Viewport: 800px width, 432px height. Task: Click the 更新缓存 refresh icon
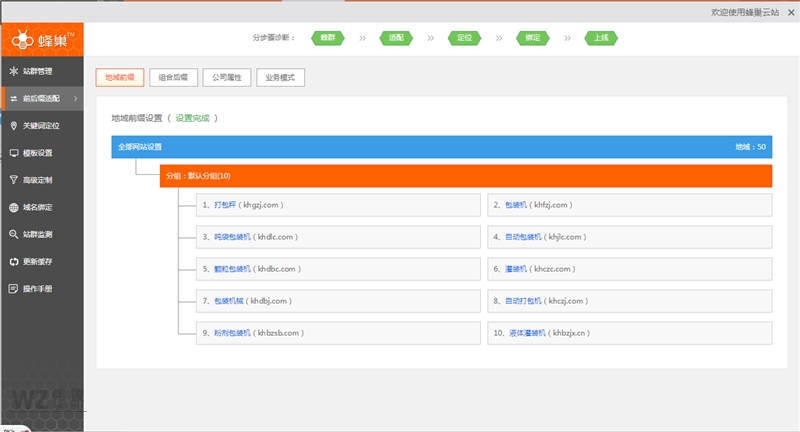click(14, 261)
